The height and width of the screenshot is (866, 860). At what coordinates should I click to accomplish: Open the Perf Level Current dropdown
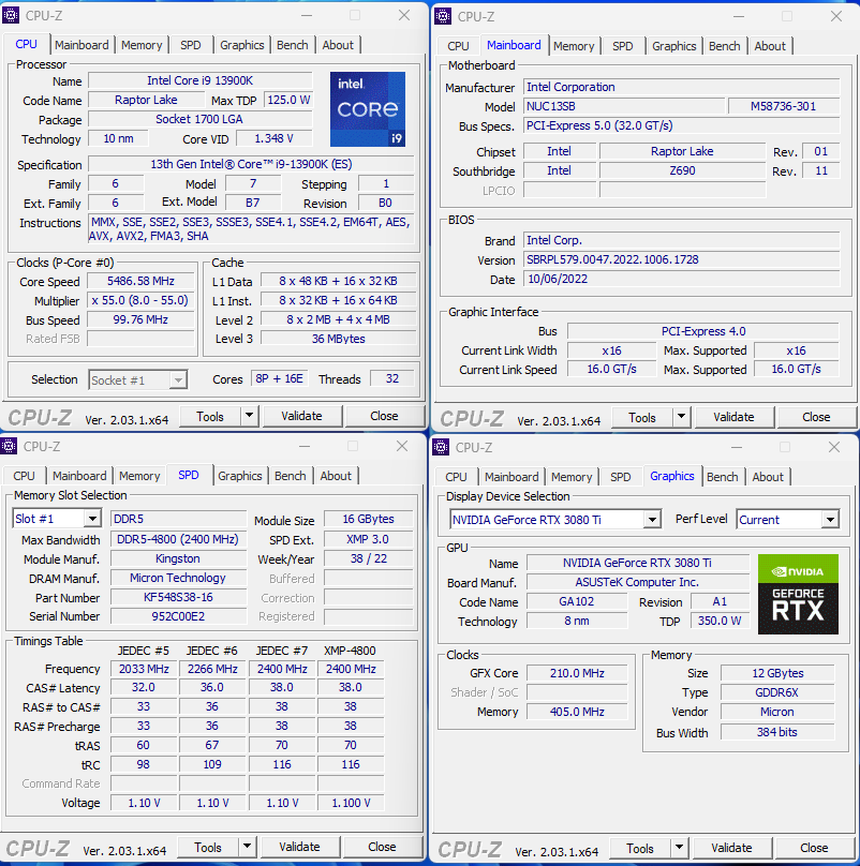pyautogui.click(x=829, y=520)
